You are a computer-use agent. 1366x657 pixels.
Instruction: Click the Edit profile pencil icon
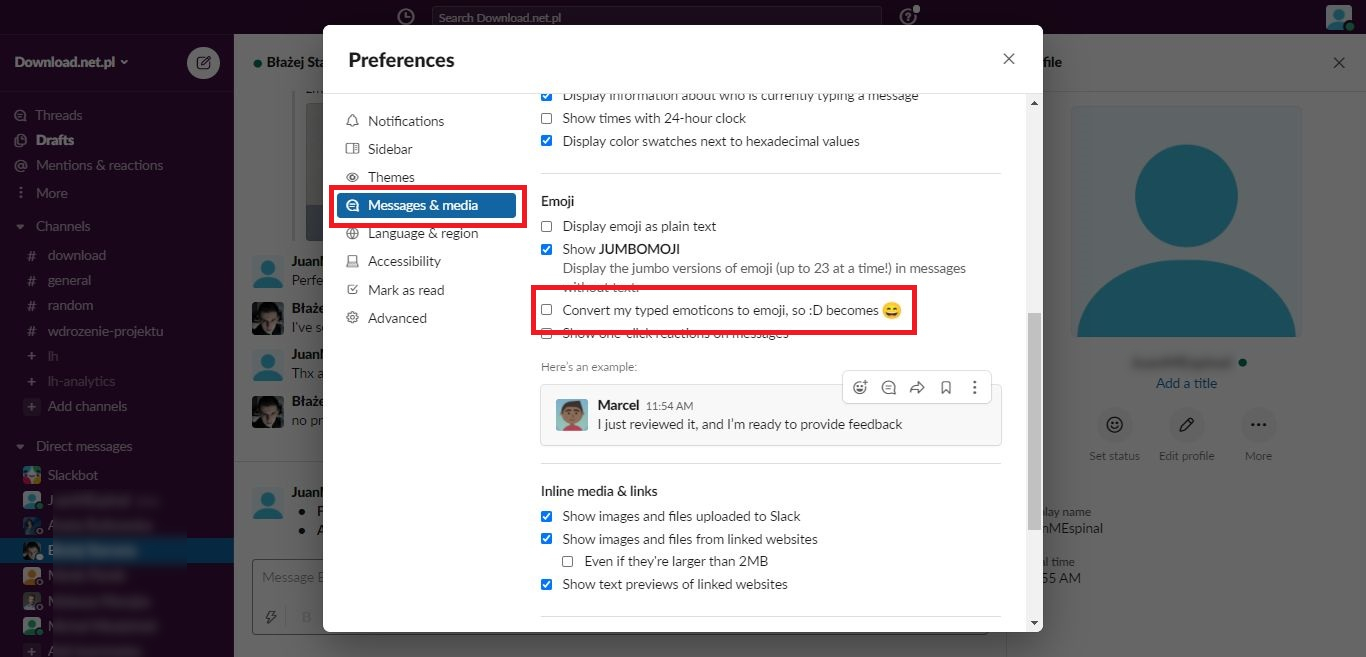point(1186,425)
